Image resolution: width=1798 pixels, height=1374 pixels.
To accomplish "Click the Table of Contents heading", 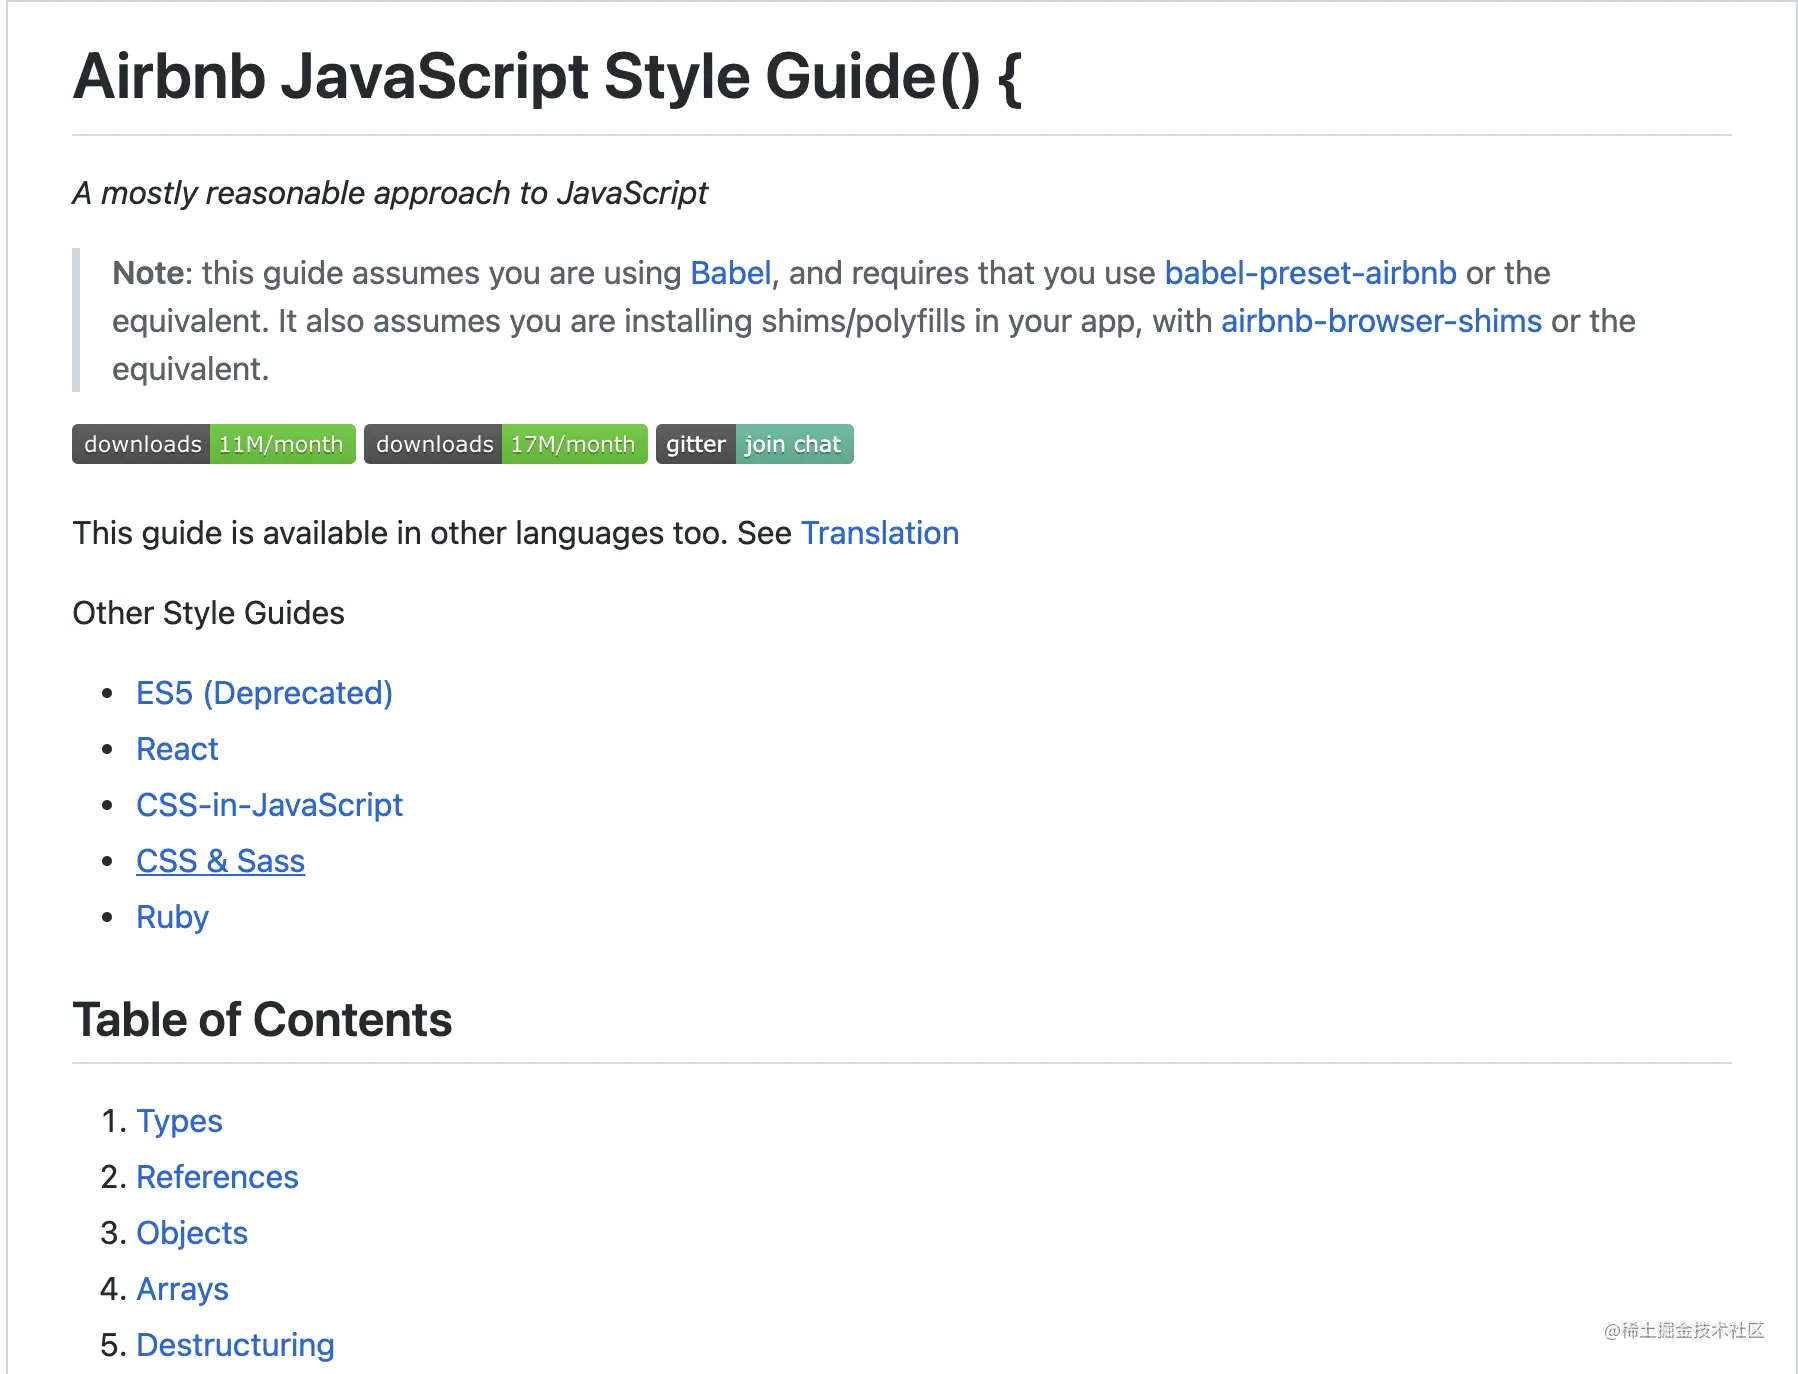I will [x=262, y=1020].
